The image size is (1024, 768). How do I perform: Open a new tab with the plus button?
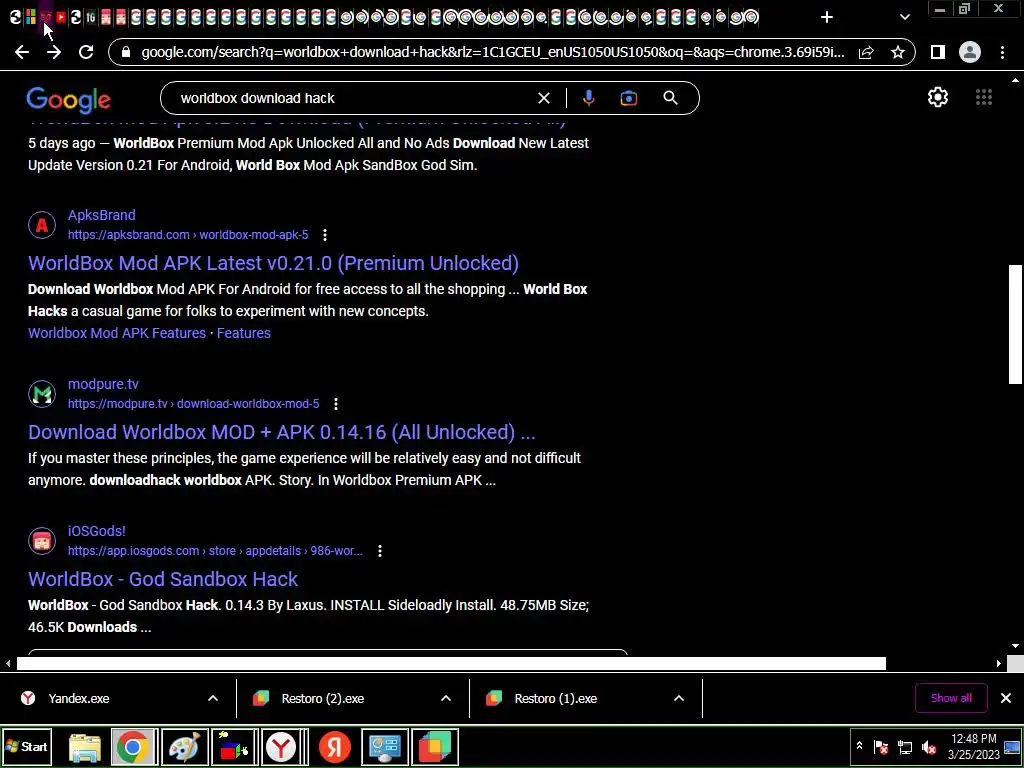(827, 17)
